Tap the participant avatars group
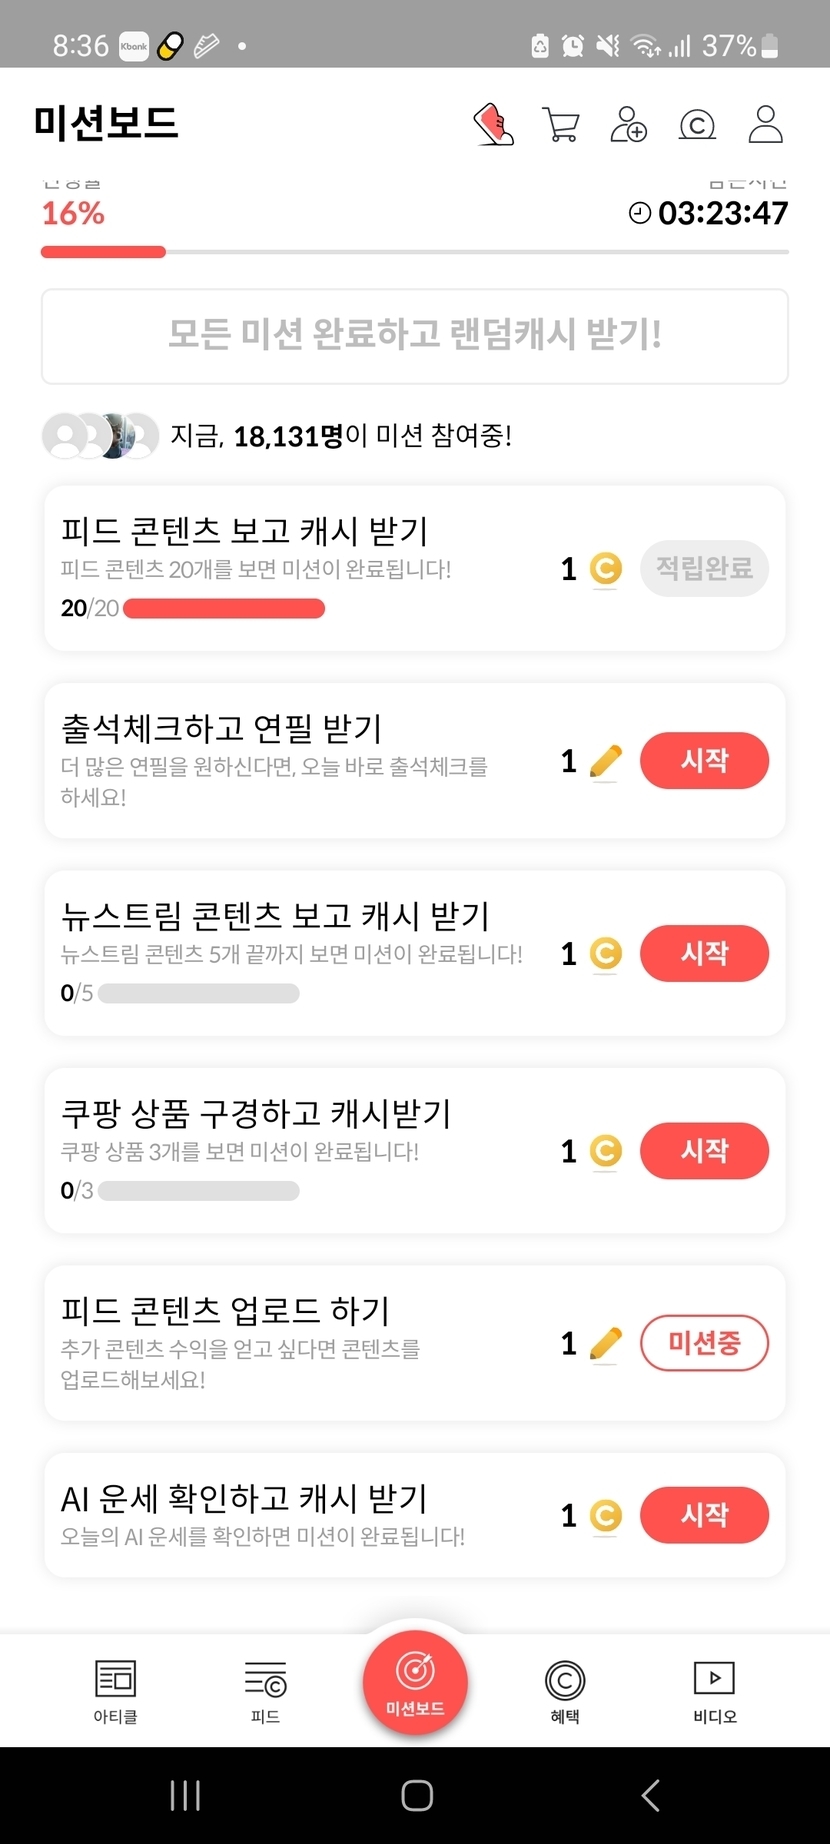 pos(100,436)
